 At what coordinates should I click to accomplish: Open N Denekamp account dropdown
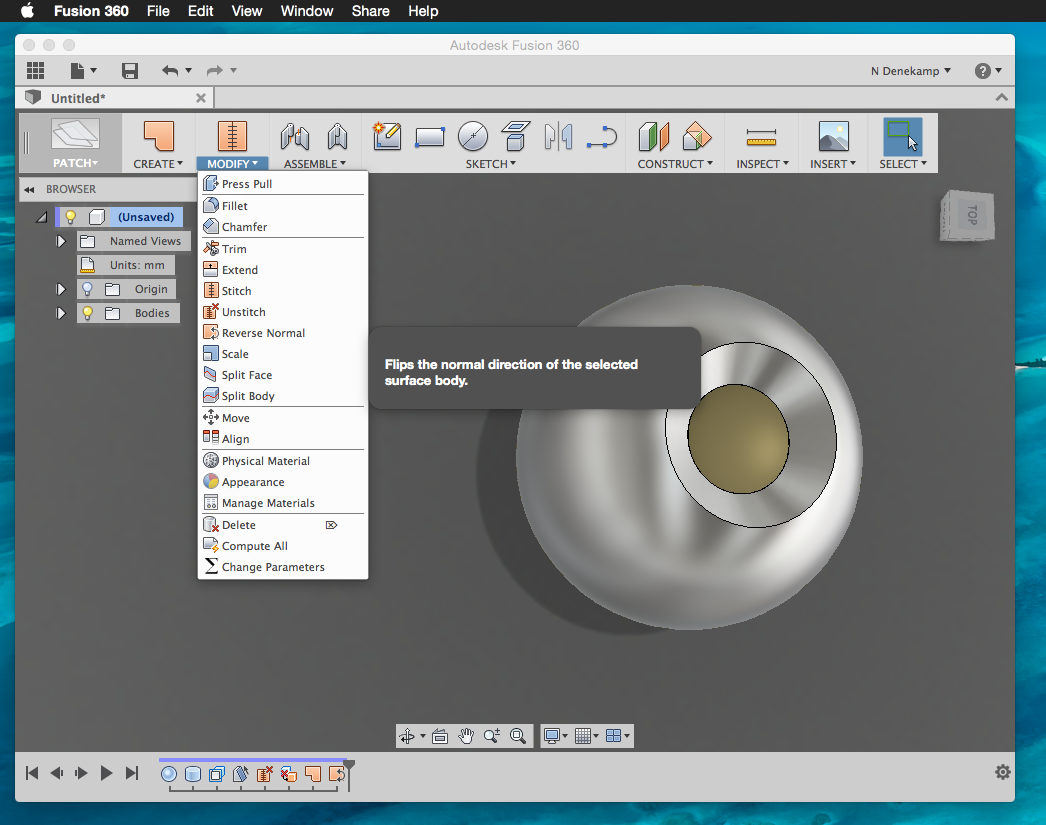pyautogui.click(x=911, y=71)
